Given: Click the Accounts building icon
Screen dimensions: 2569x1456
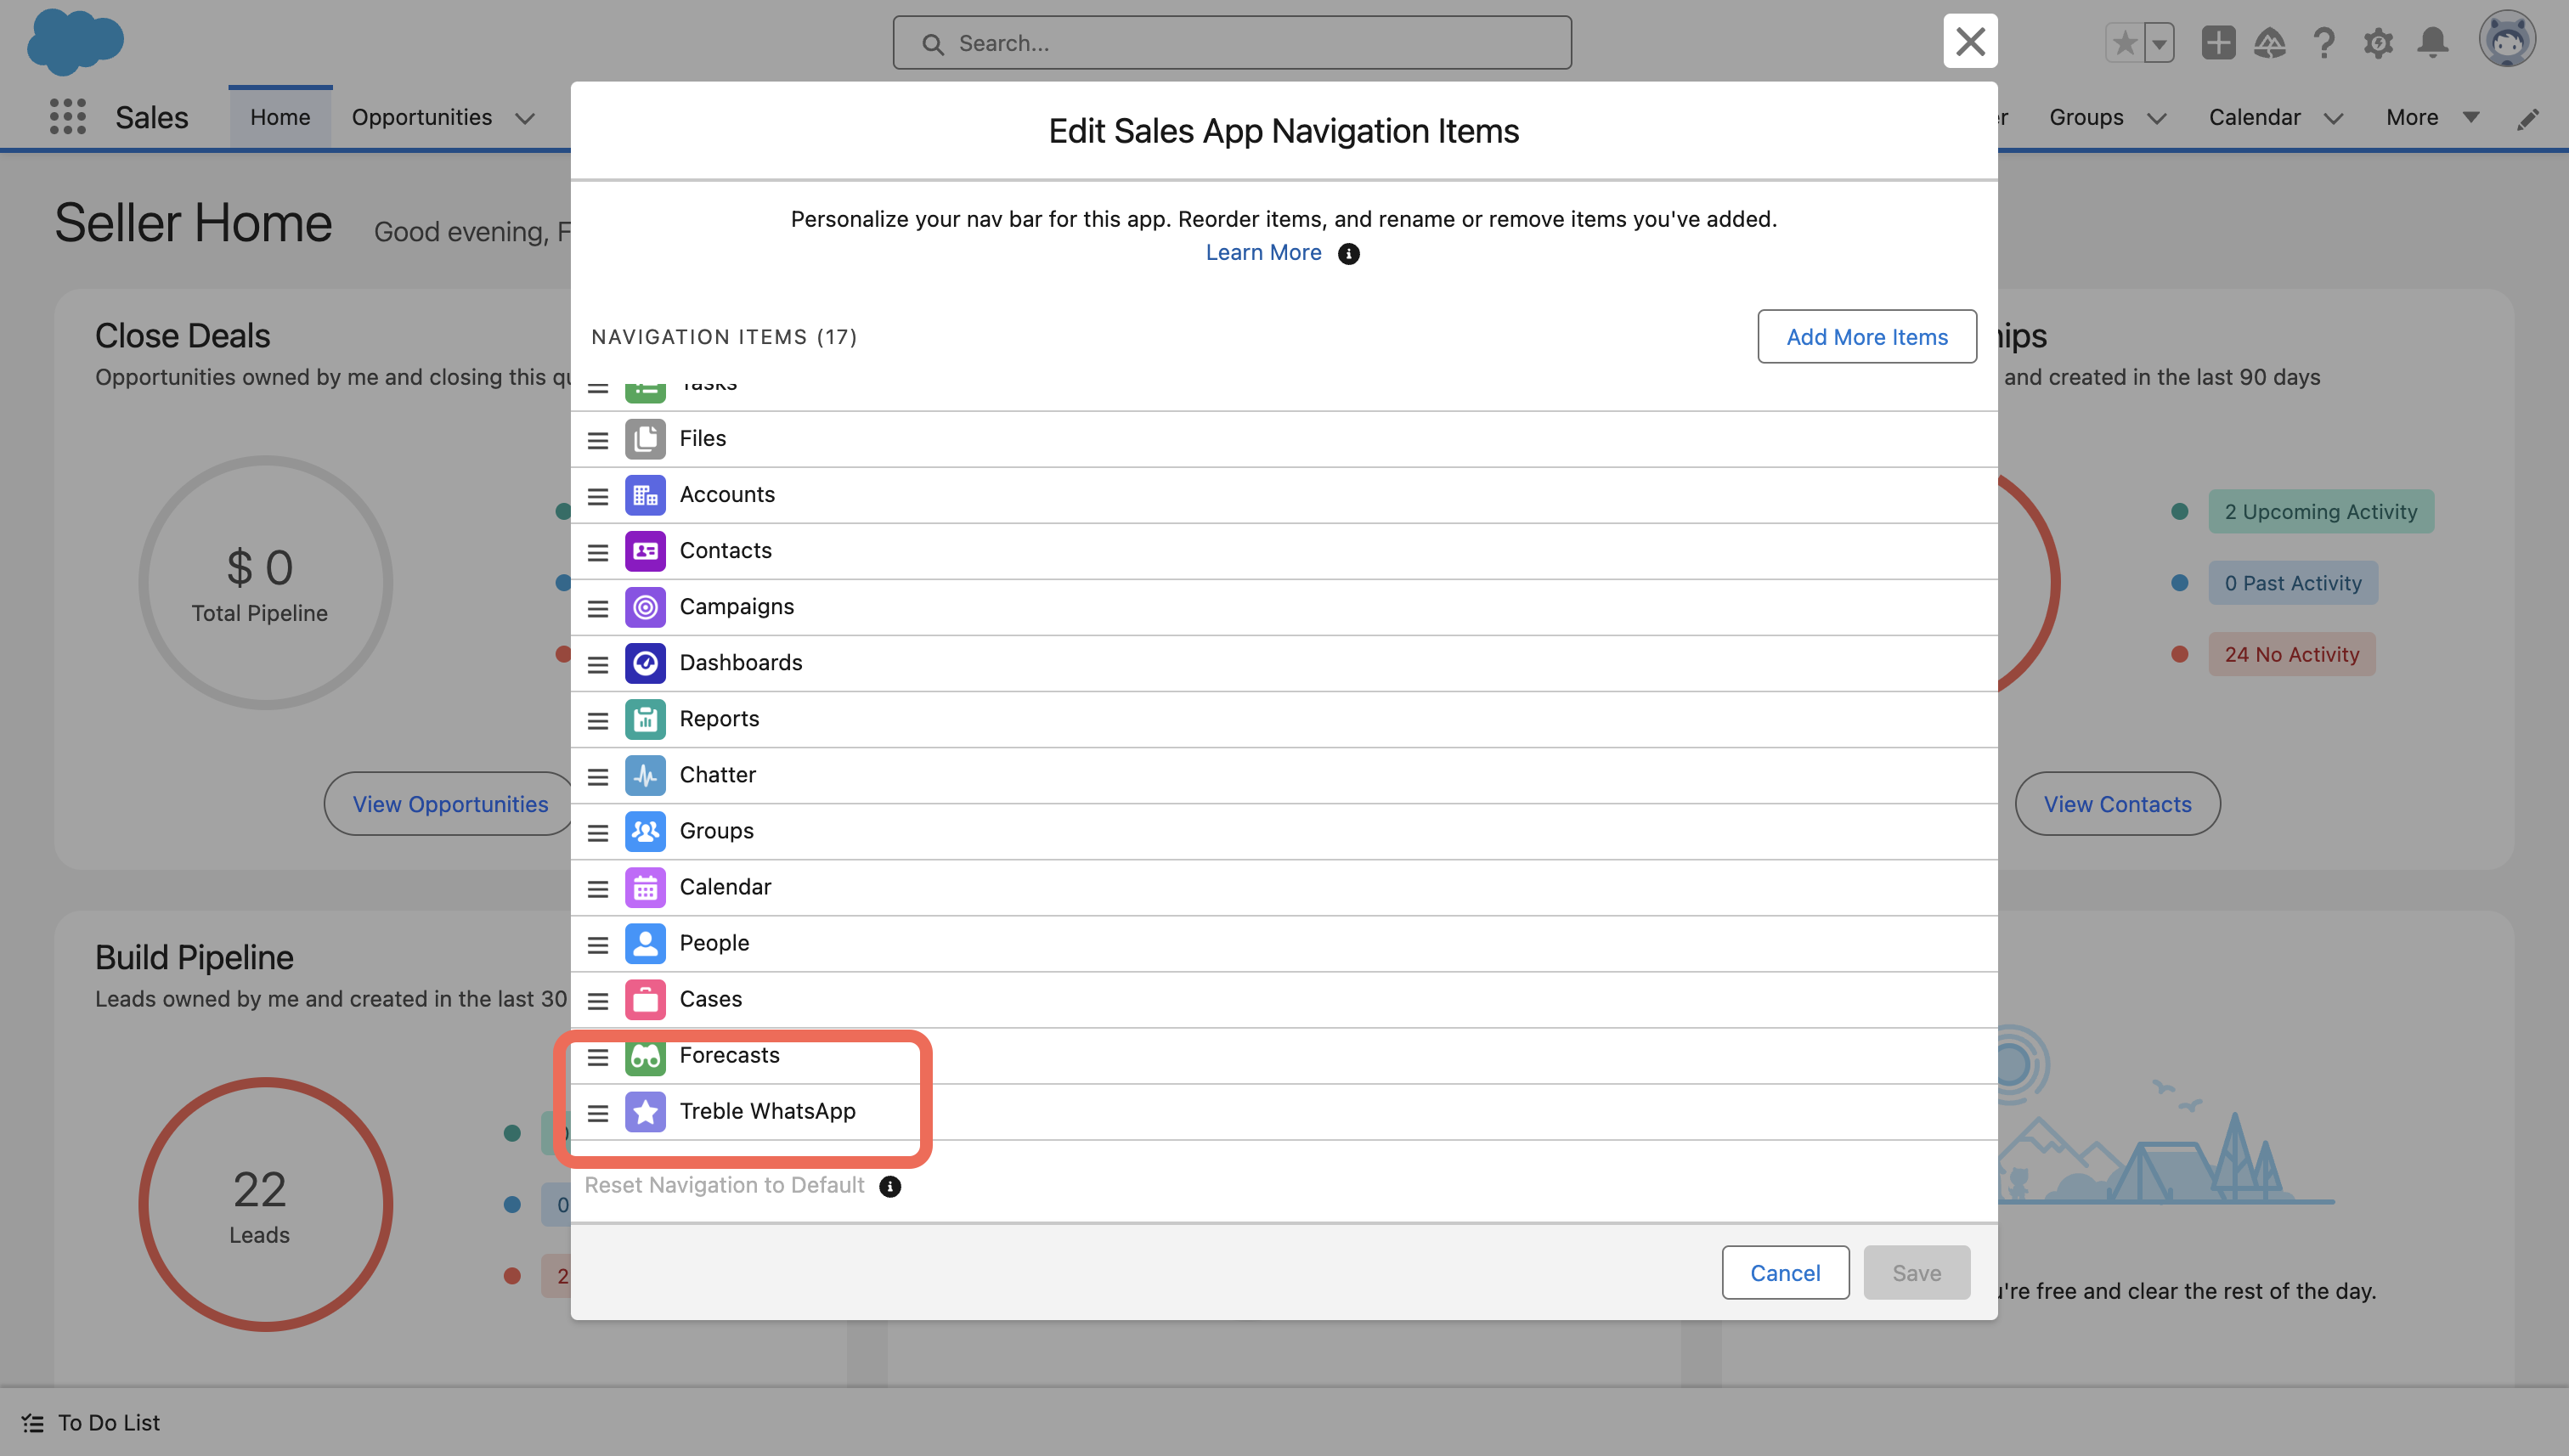Looking at the screenshot, I should coord(645,495).
